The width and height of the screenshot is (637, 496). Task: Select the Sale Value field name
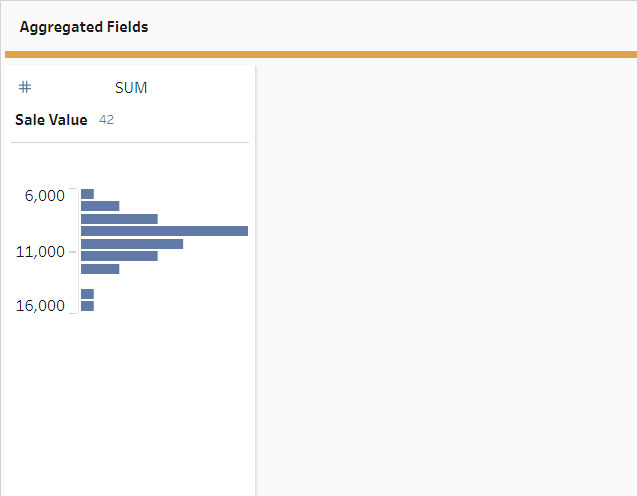click(x=51, y=120)
